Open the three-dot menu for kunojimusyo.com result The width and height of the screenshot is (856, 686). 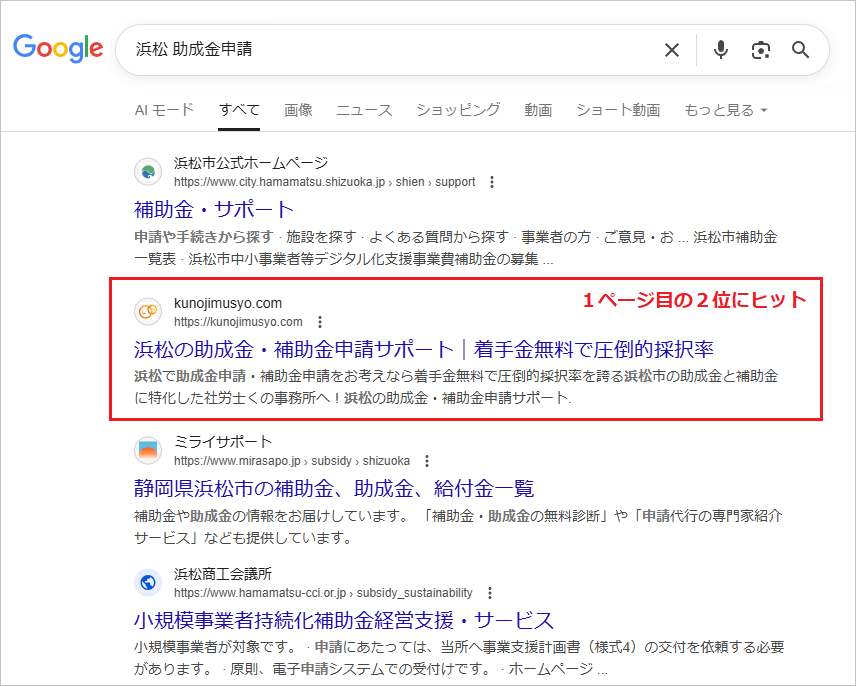click(319, 323)
